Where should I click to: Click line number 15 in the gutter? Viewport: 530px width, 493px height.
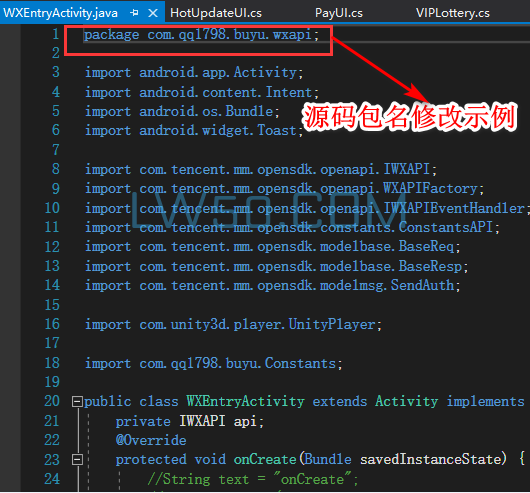(52, 305)
